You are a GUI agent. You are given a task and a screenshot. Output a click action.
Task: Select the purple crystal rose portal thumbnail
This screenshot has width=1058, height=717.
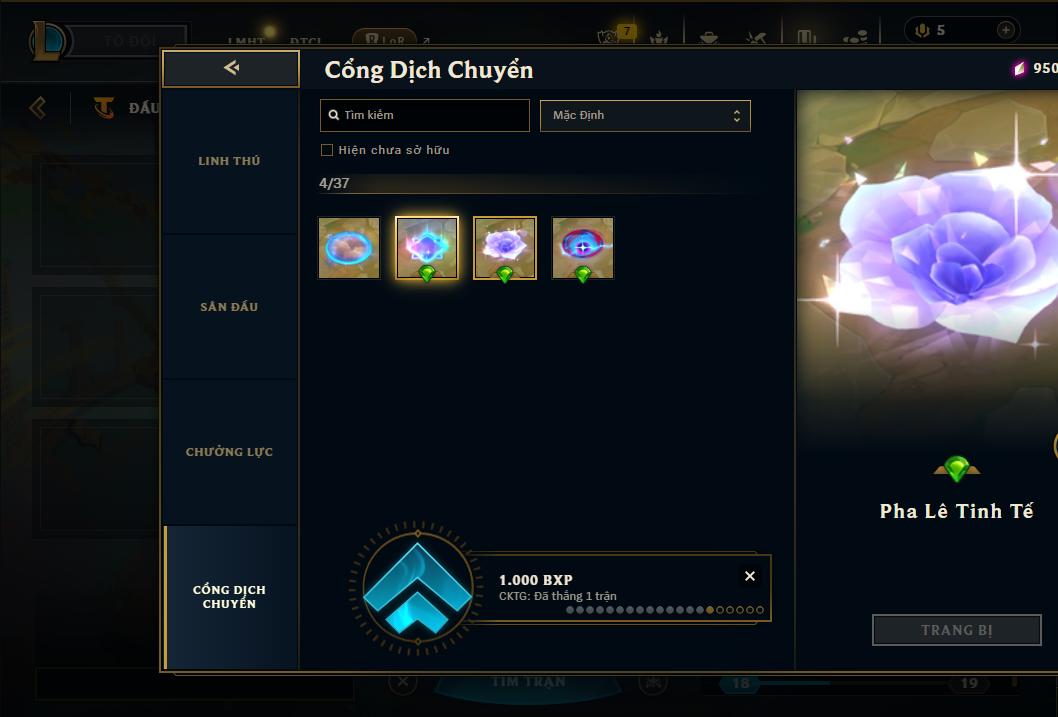click(505, 248)
